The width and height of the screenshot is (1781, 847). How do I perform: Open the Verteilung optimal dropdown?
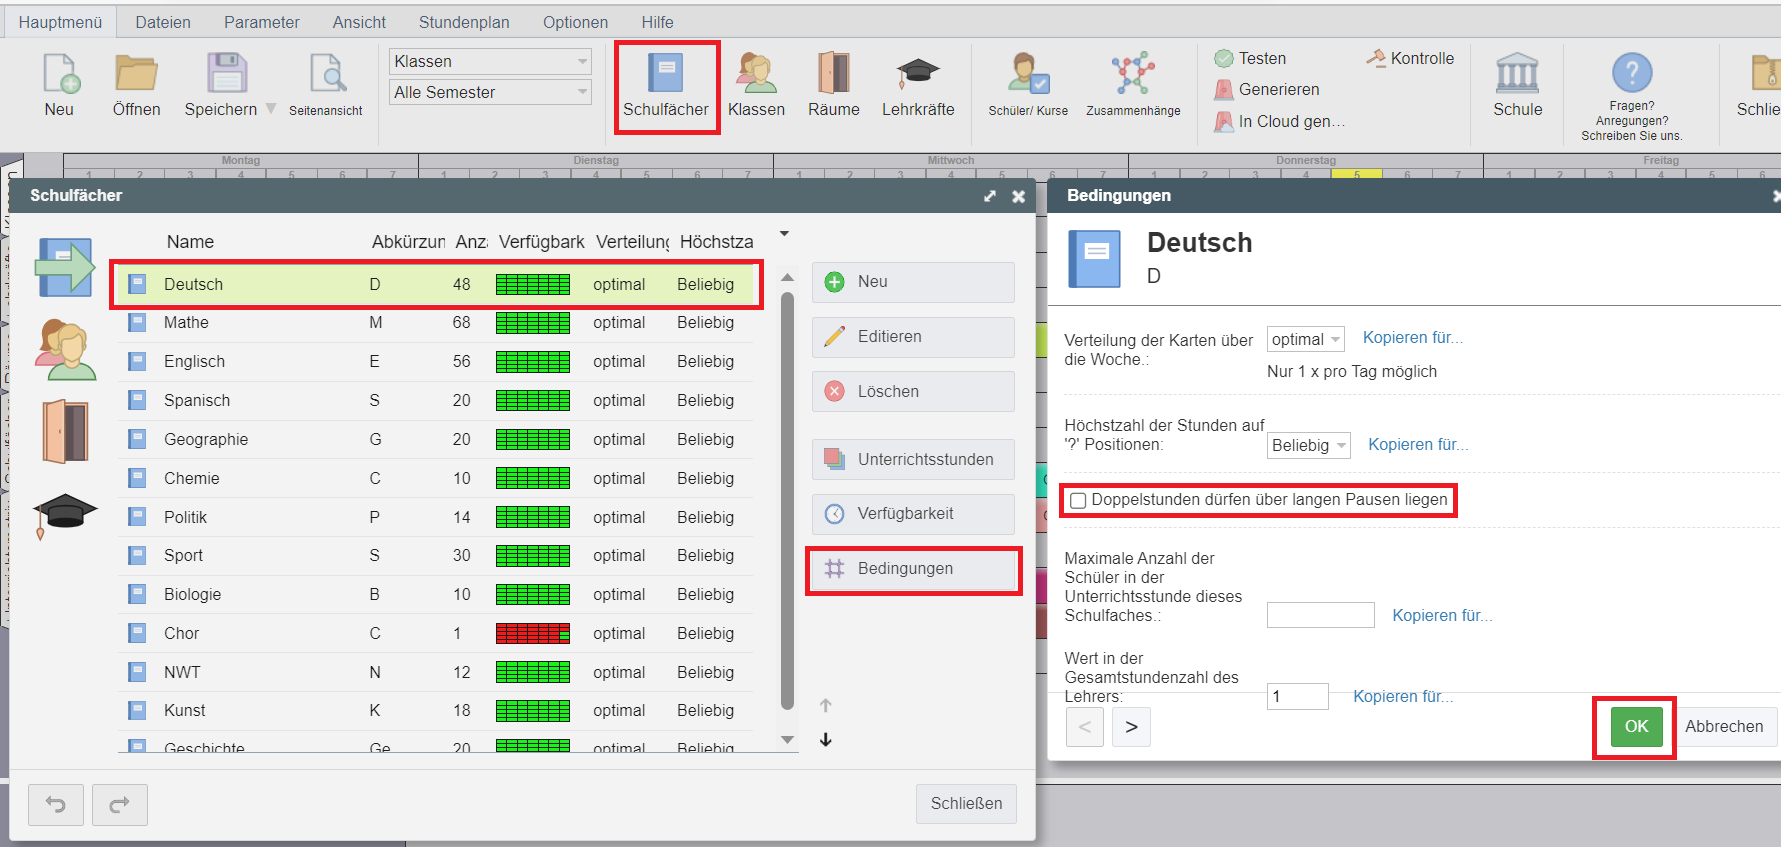[1305, 340]
